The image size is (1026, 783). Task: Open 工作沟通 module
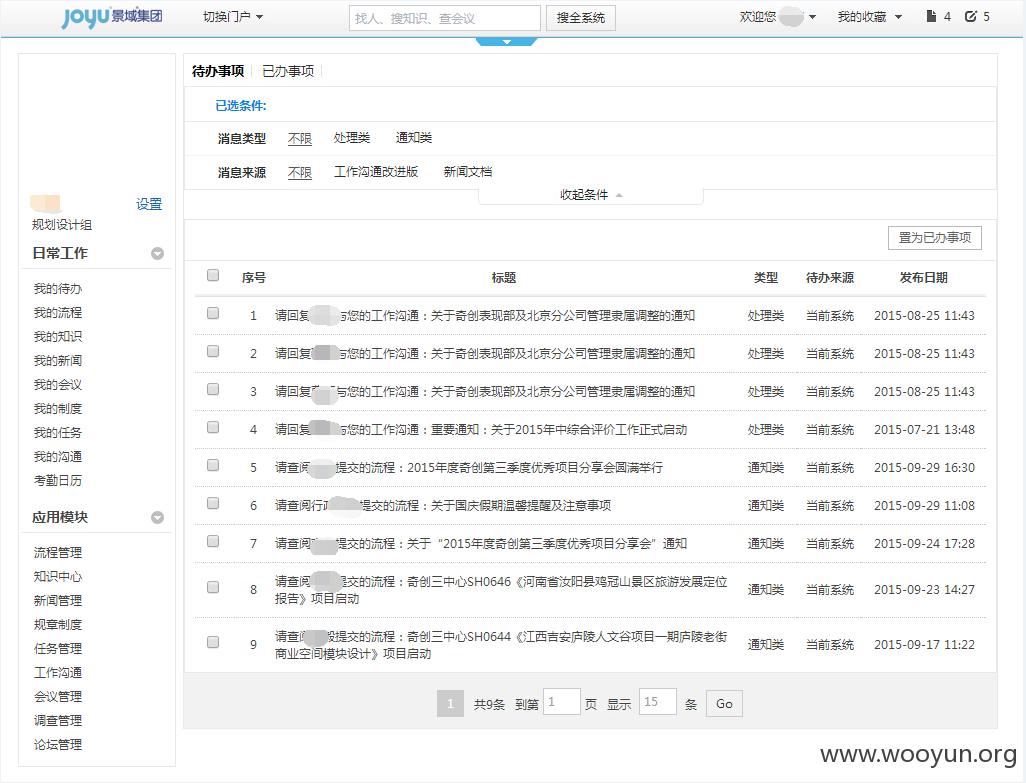[x=58, y=672]
